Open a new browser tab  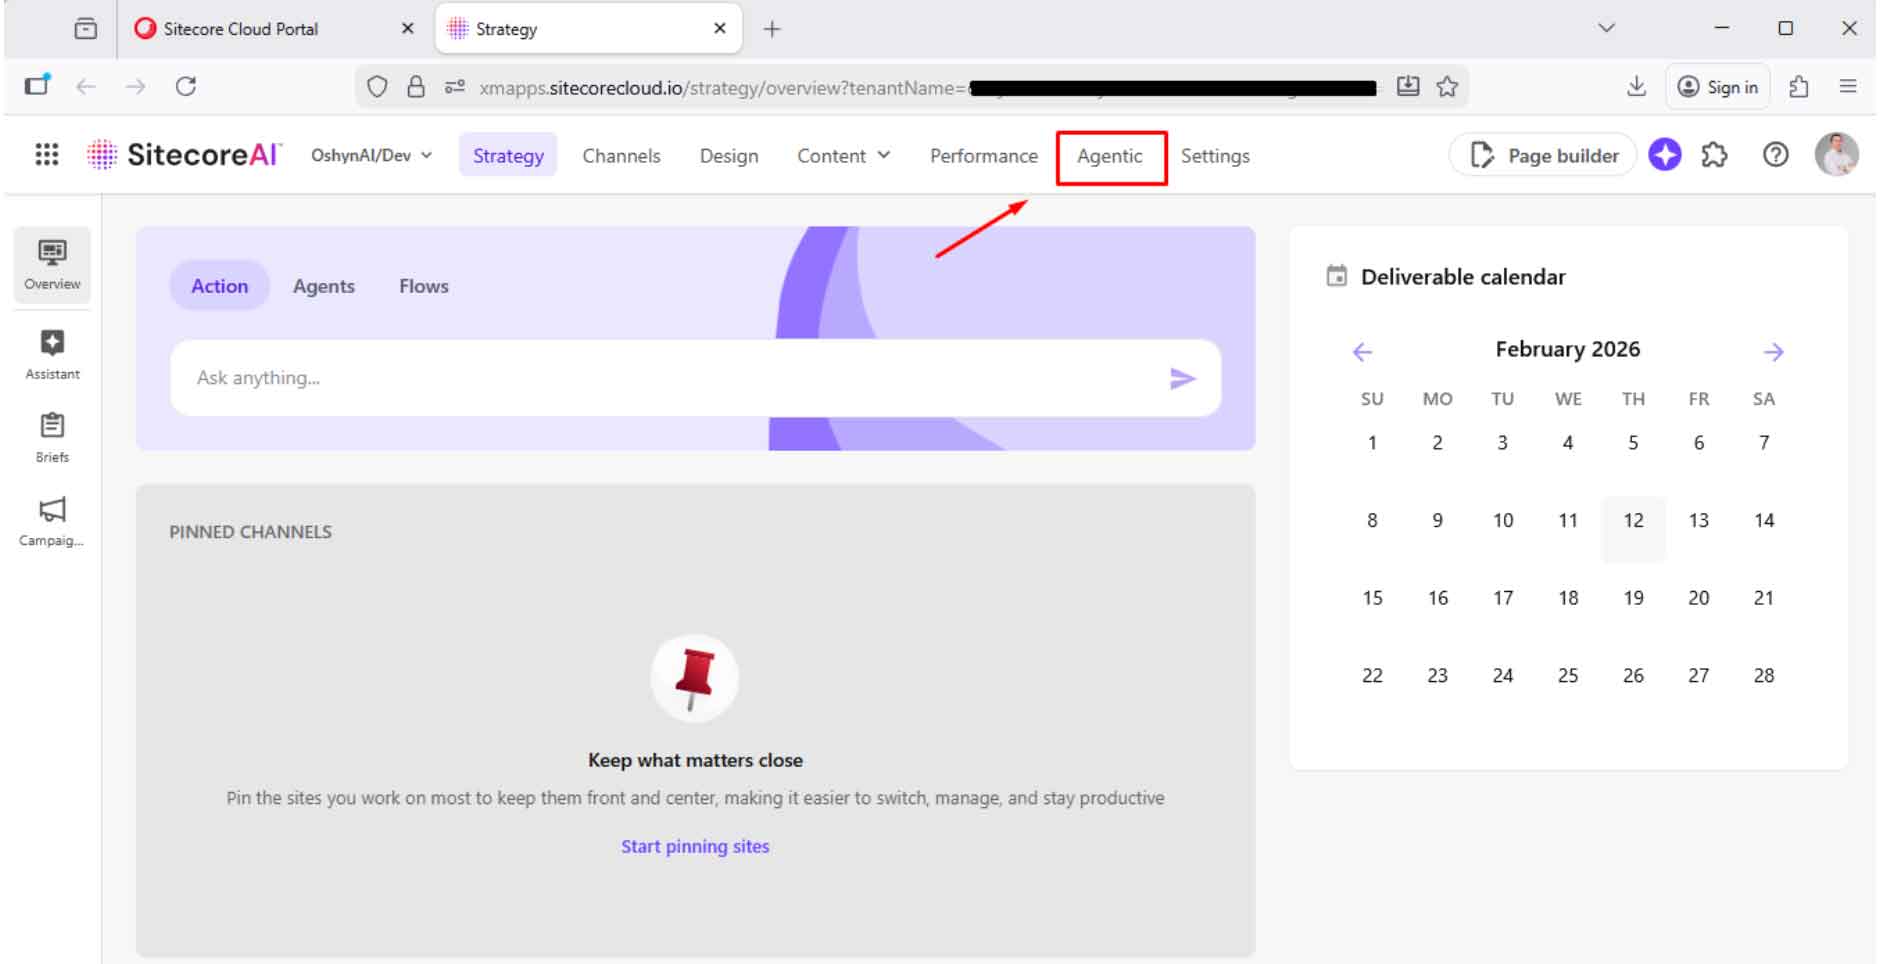(772, 29)
